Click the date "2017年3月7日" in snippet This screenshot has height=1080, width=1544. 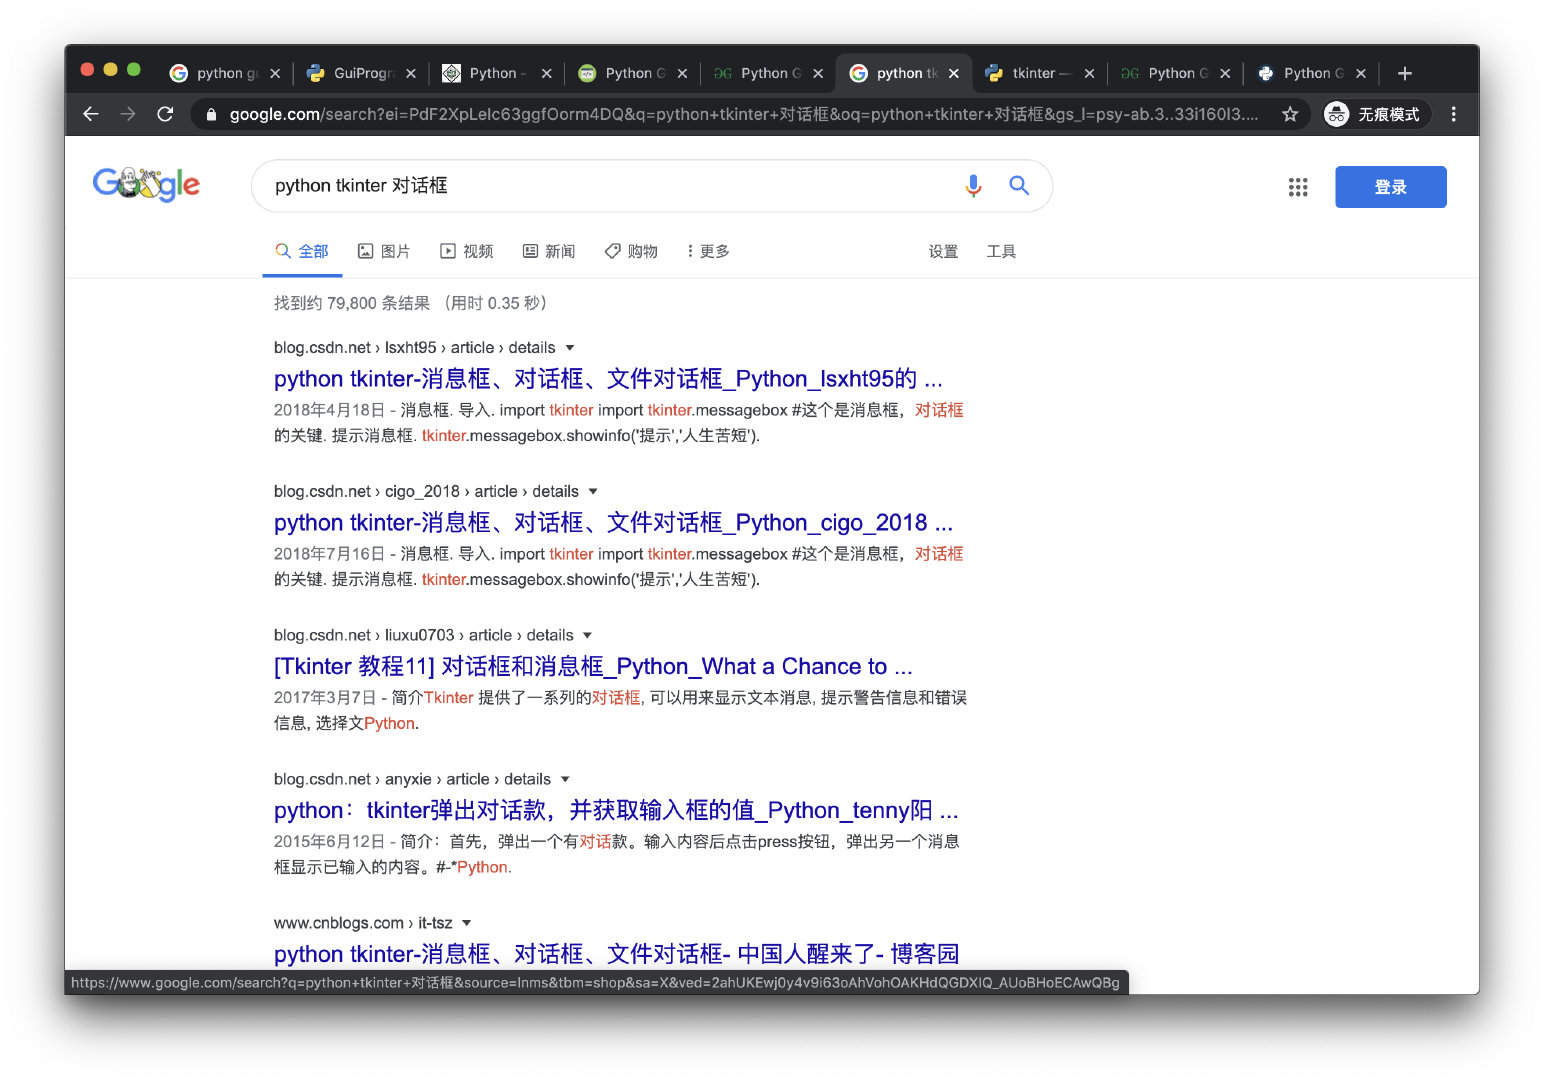(x=325, y=699)
